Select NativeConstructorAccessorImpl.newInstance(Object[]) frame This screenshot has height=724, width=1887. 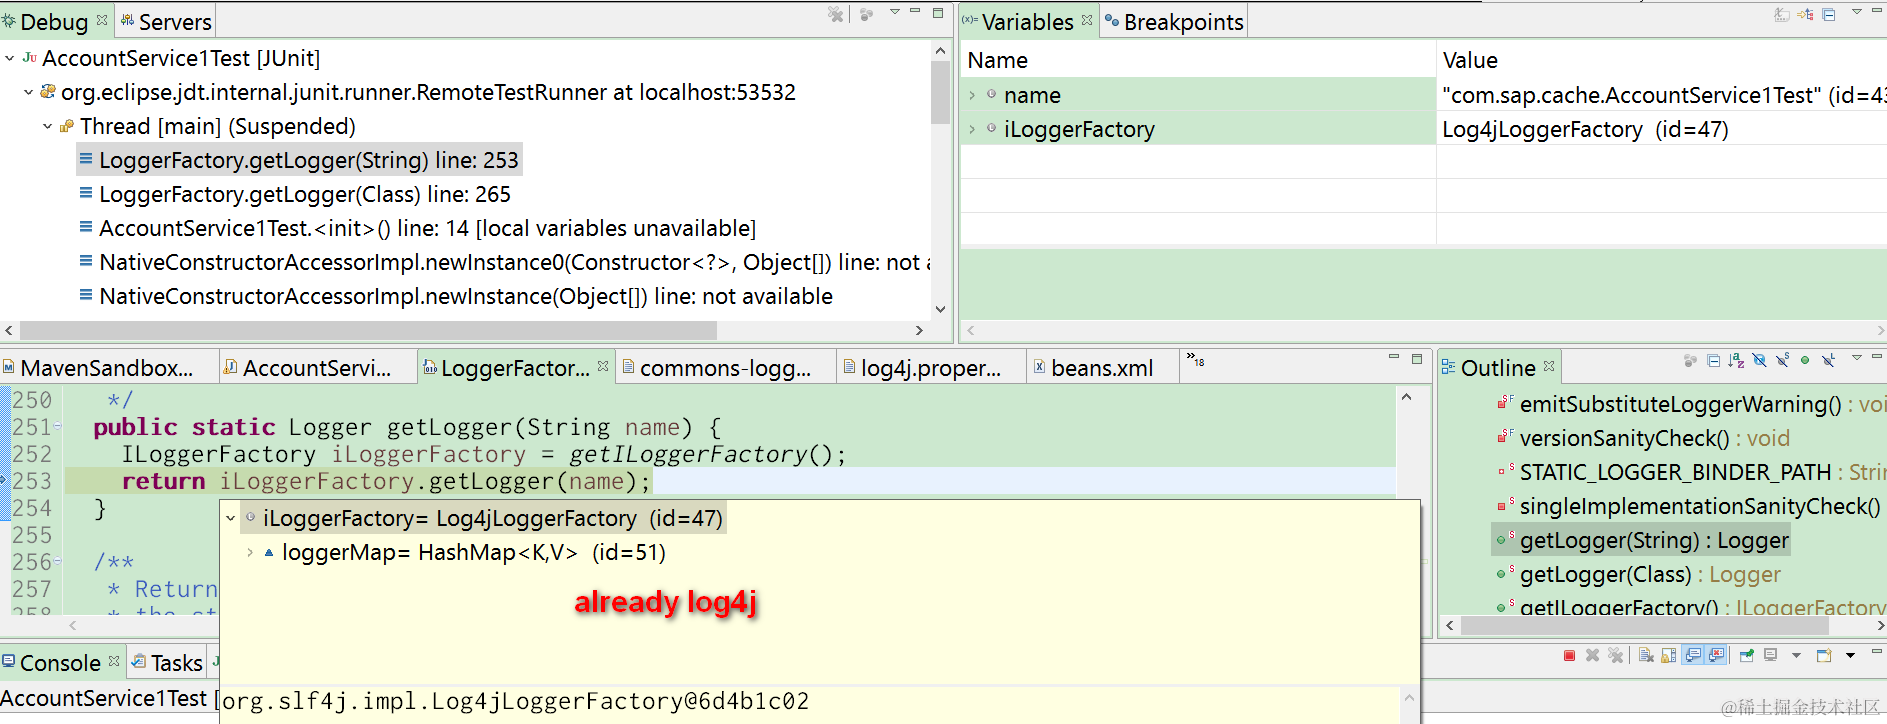pyautogui.click(x=455, y=296)
